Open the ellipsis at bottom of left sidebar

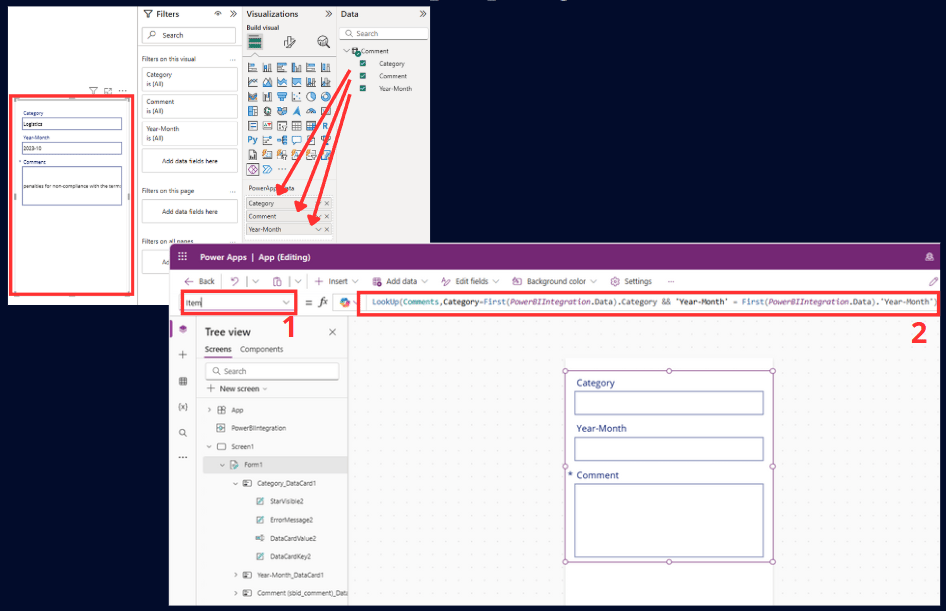tap(183, 457)
